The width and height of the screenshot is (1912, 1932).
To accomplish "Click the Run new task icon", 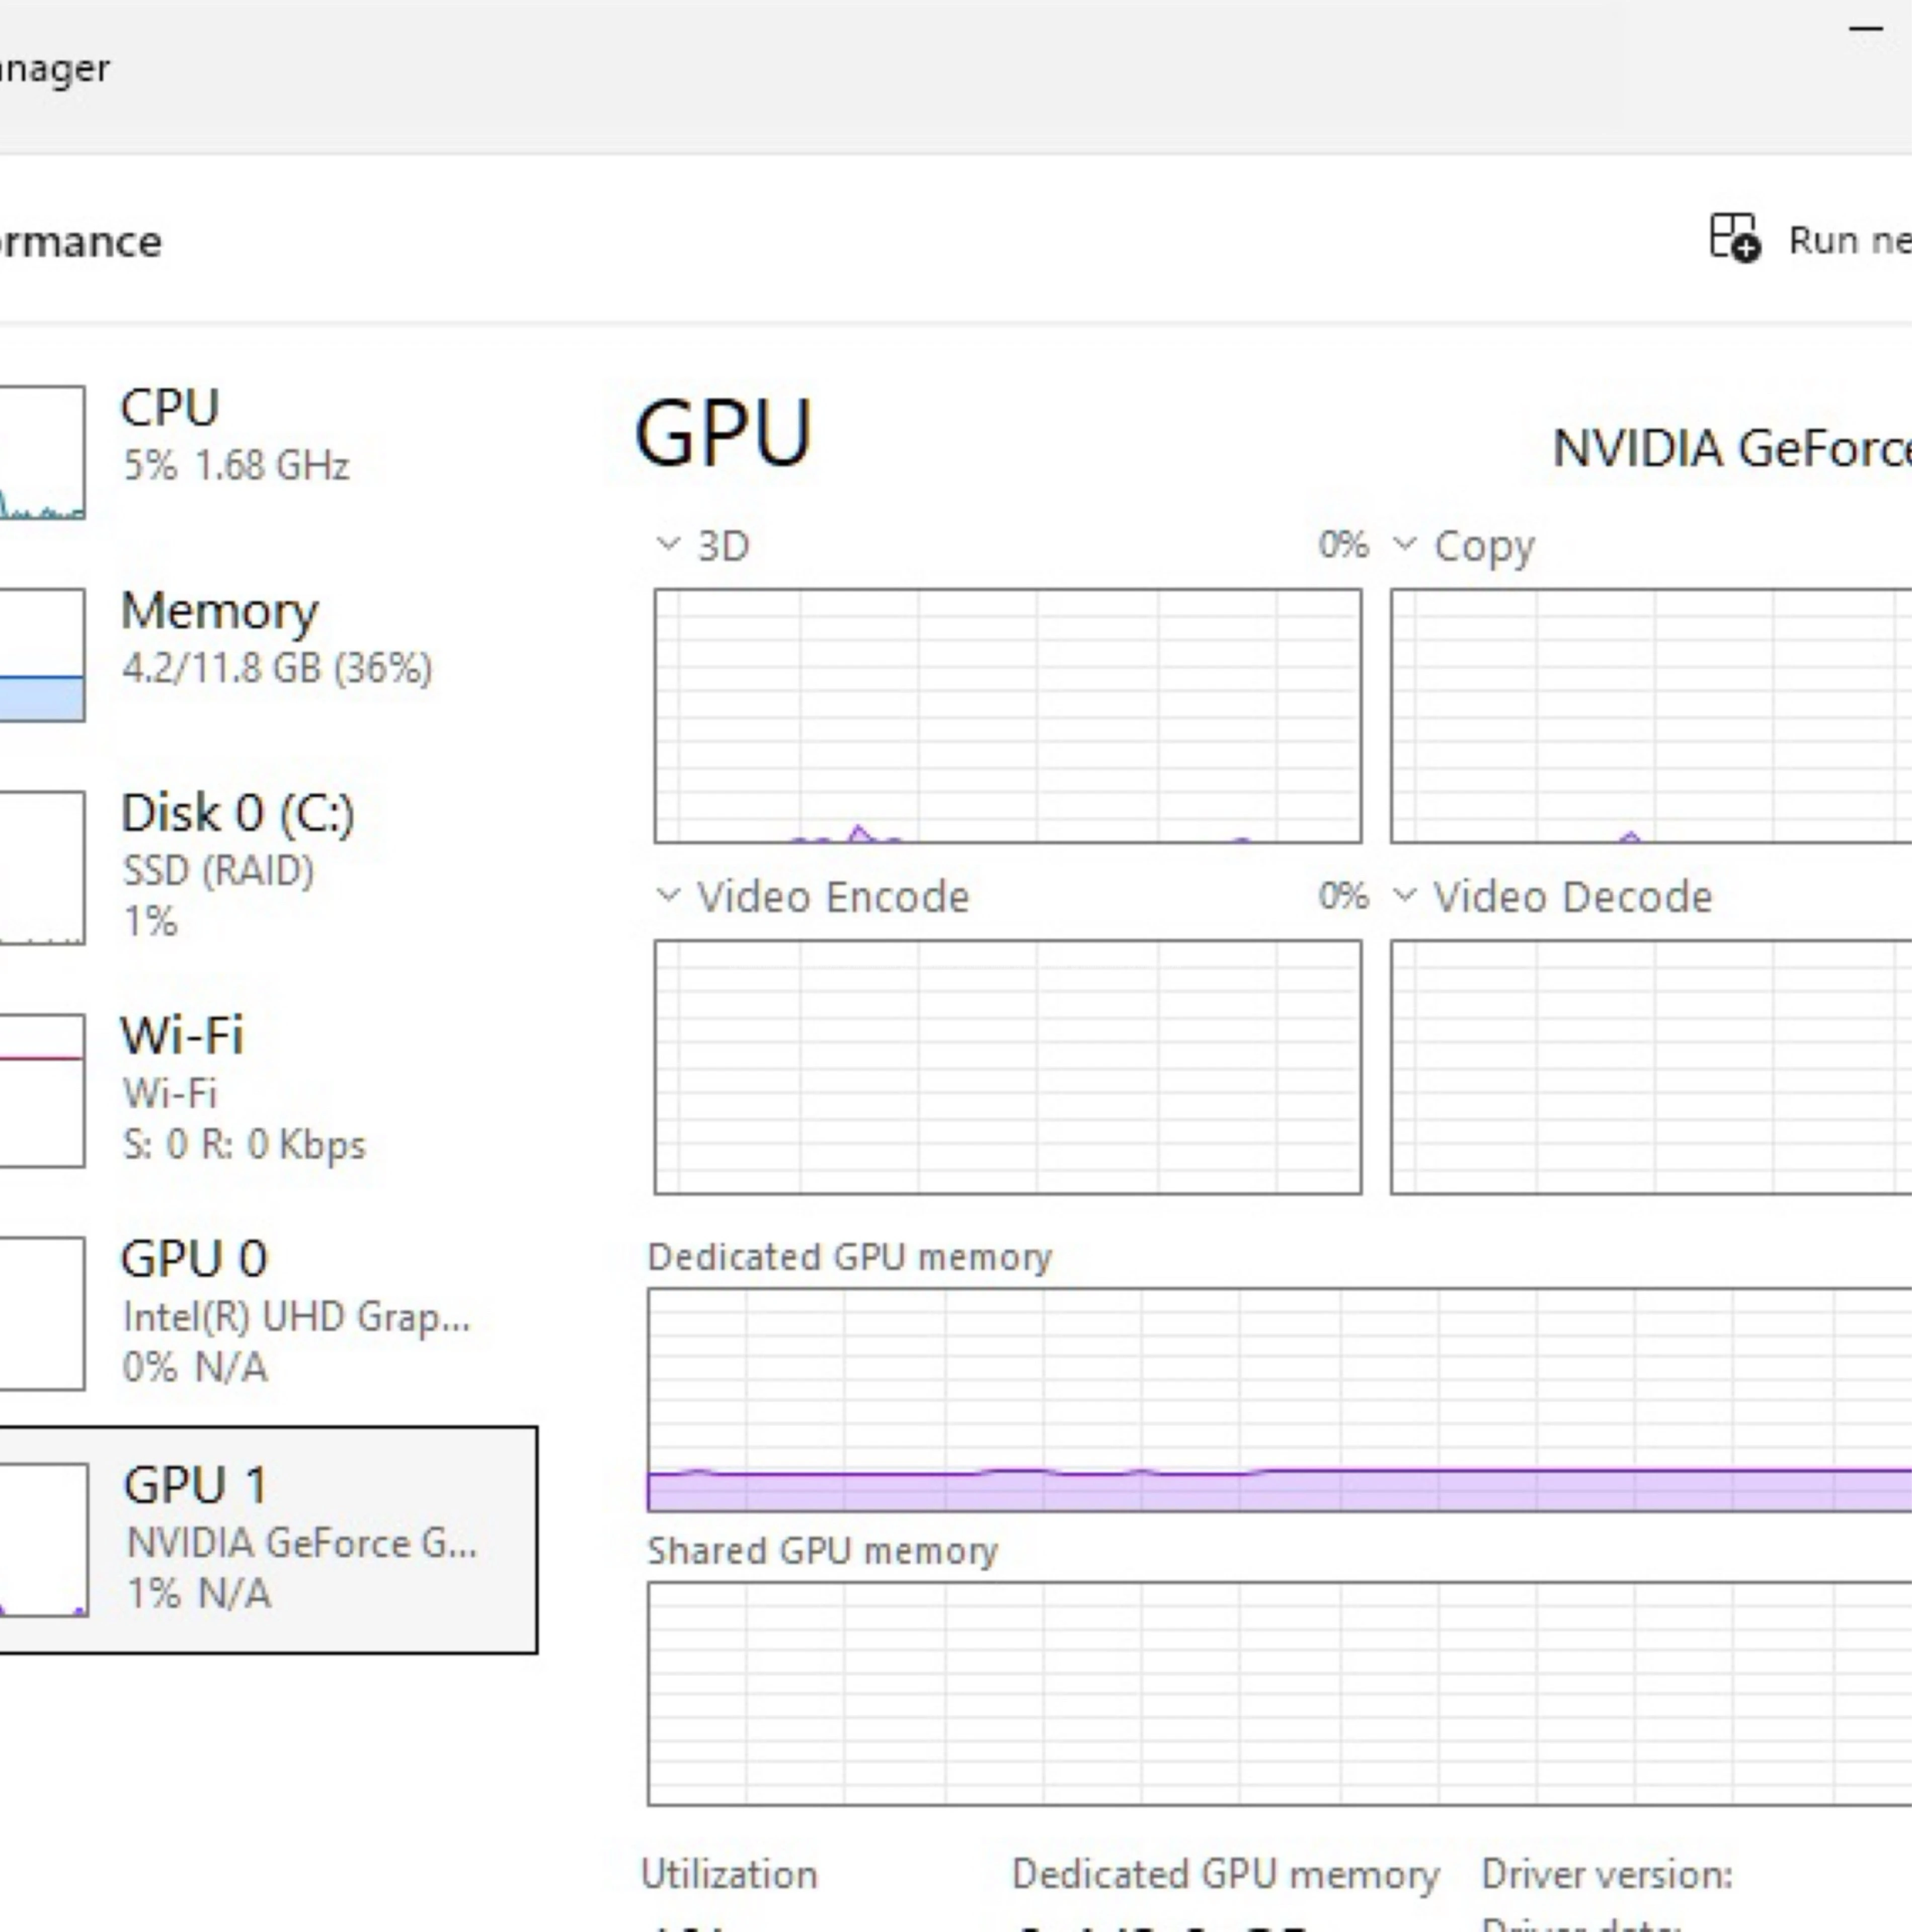I will 1734,238.
